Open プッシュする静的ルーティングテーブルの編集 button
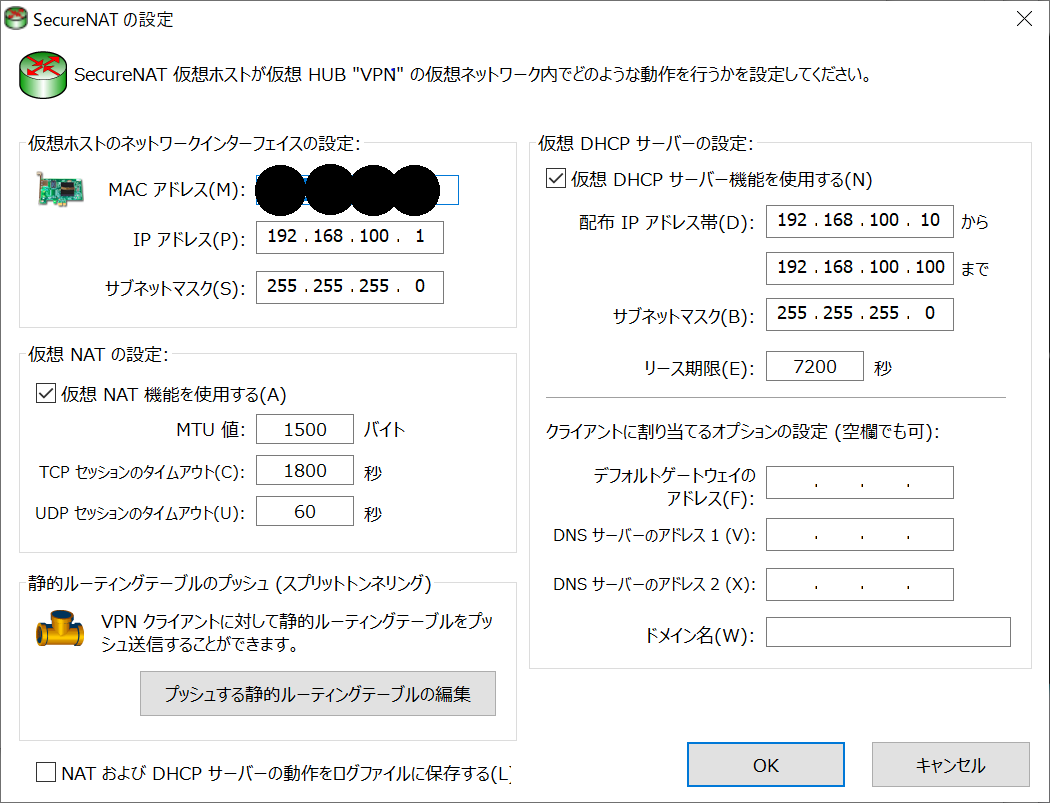The image size is (1050, 803). [317, 693]
